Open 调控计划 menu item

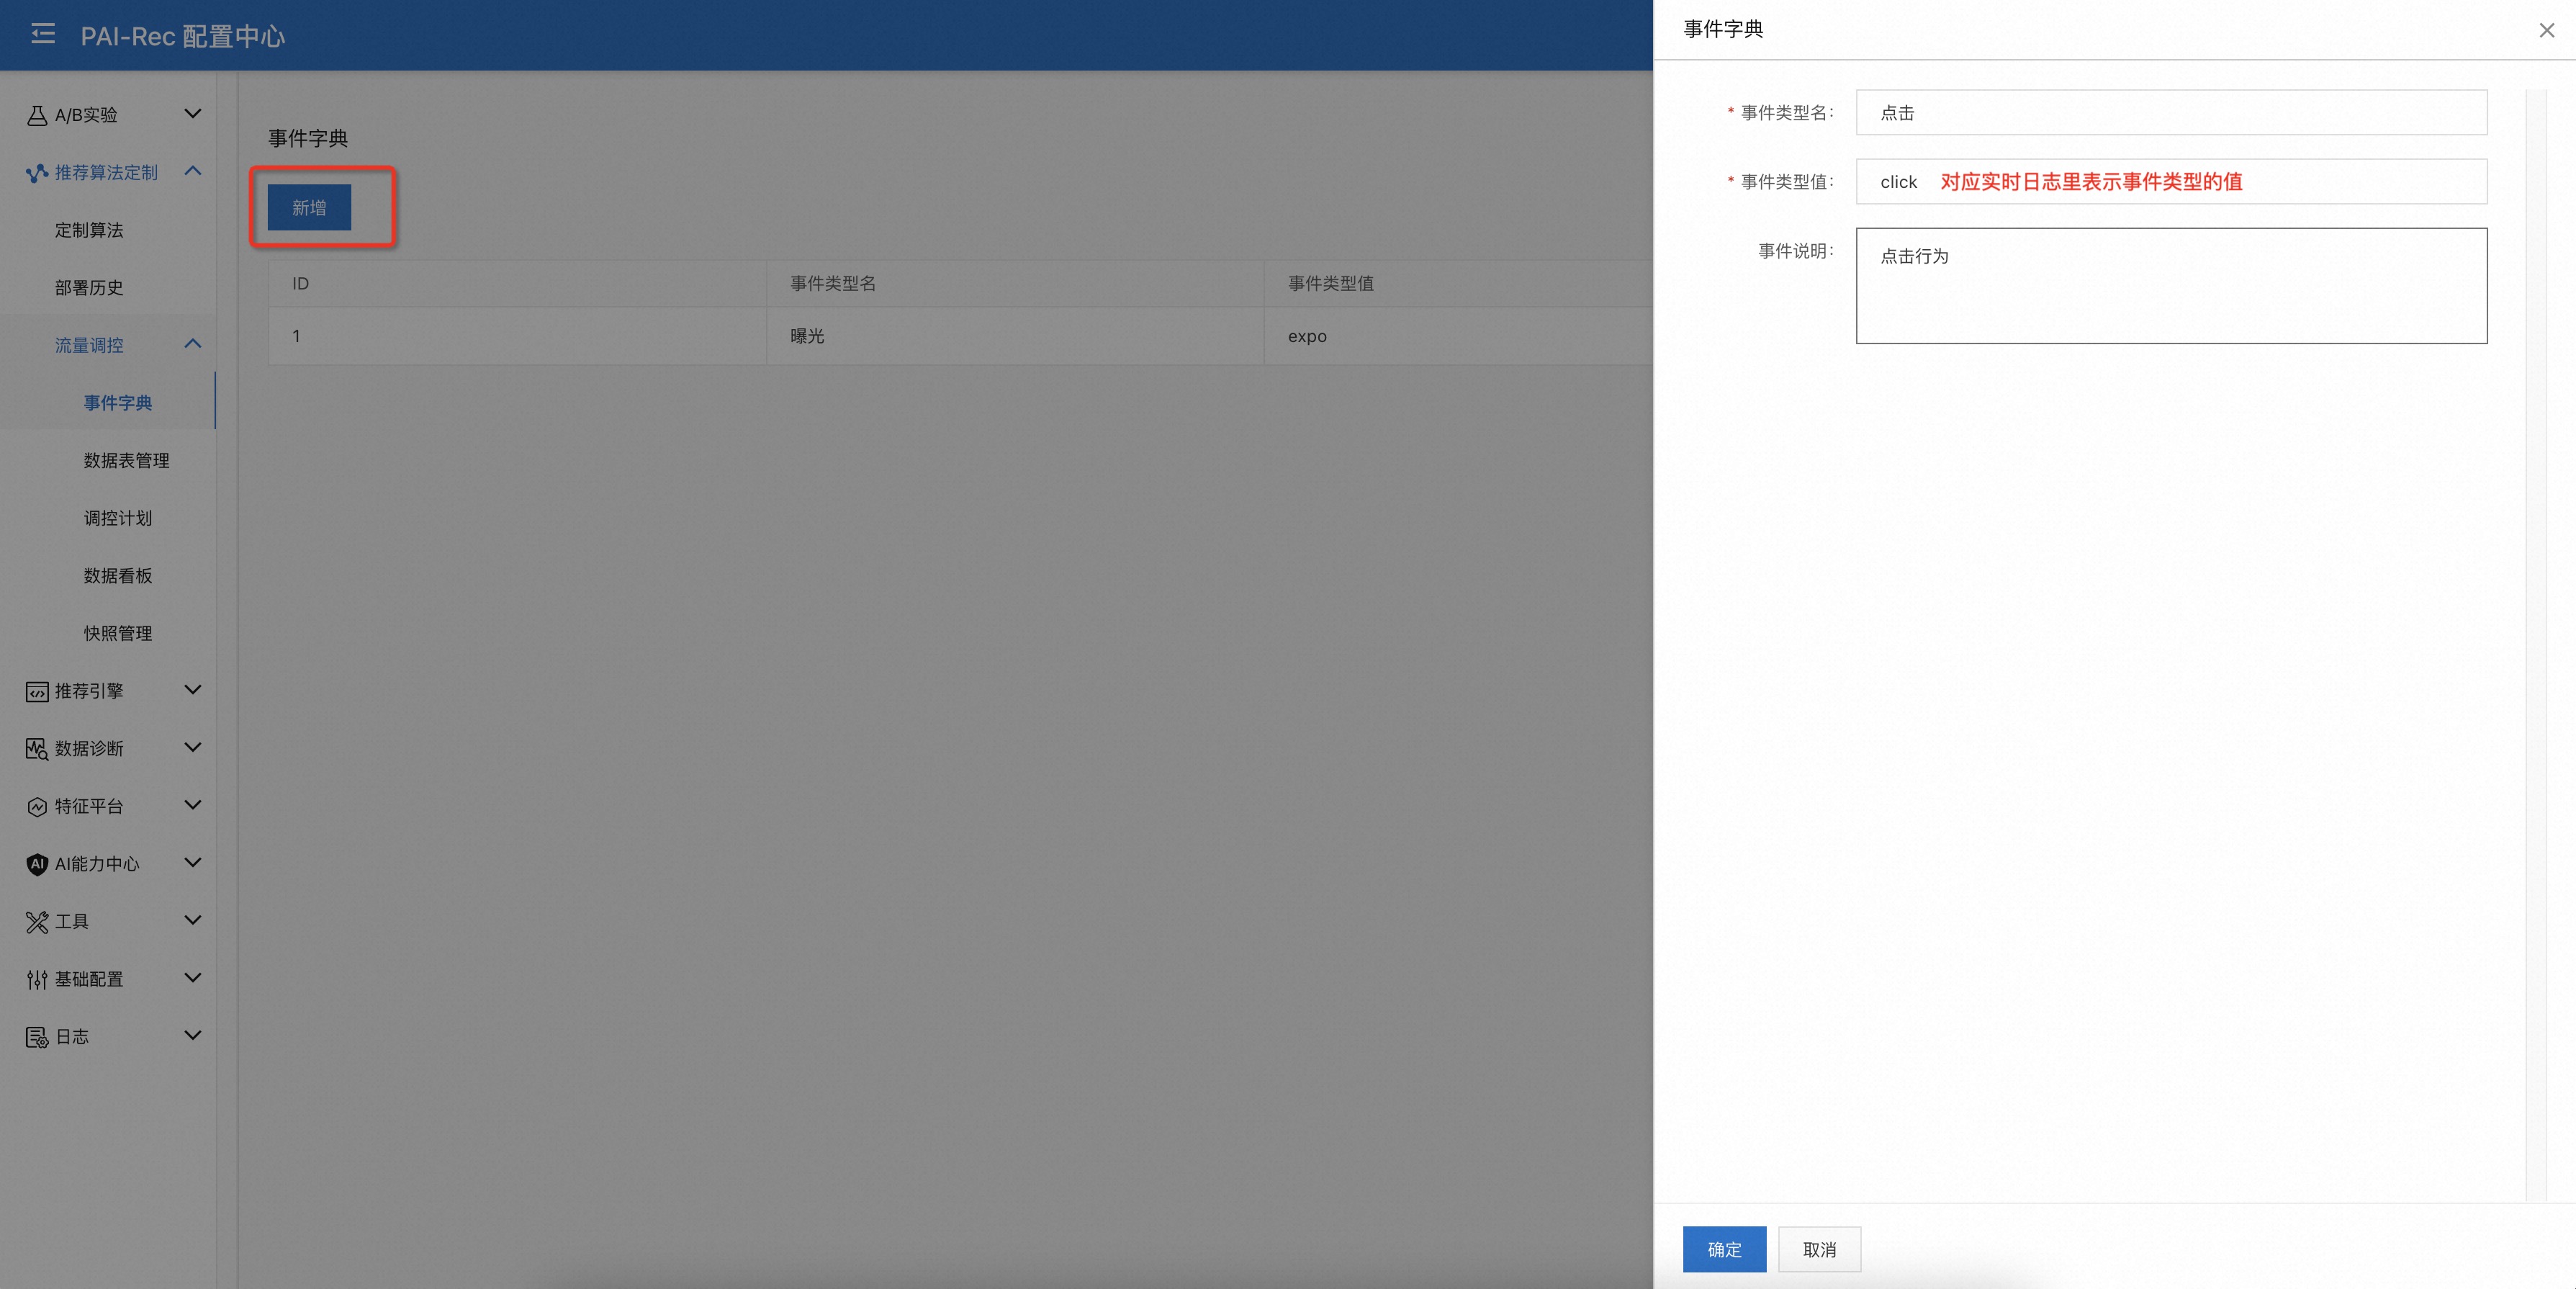[108, 518]
